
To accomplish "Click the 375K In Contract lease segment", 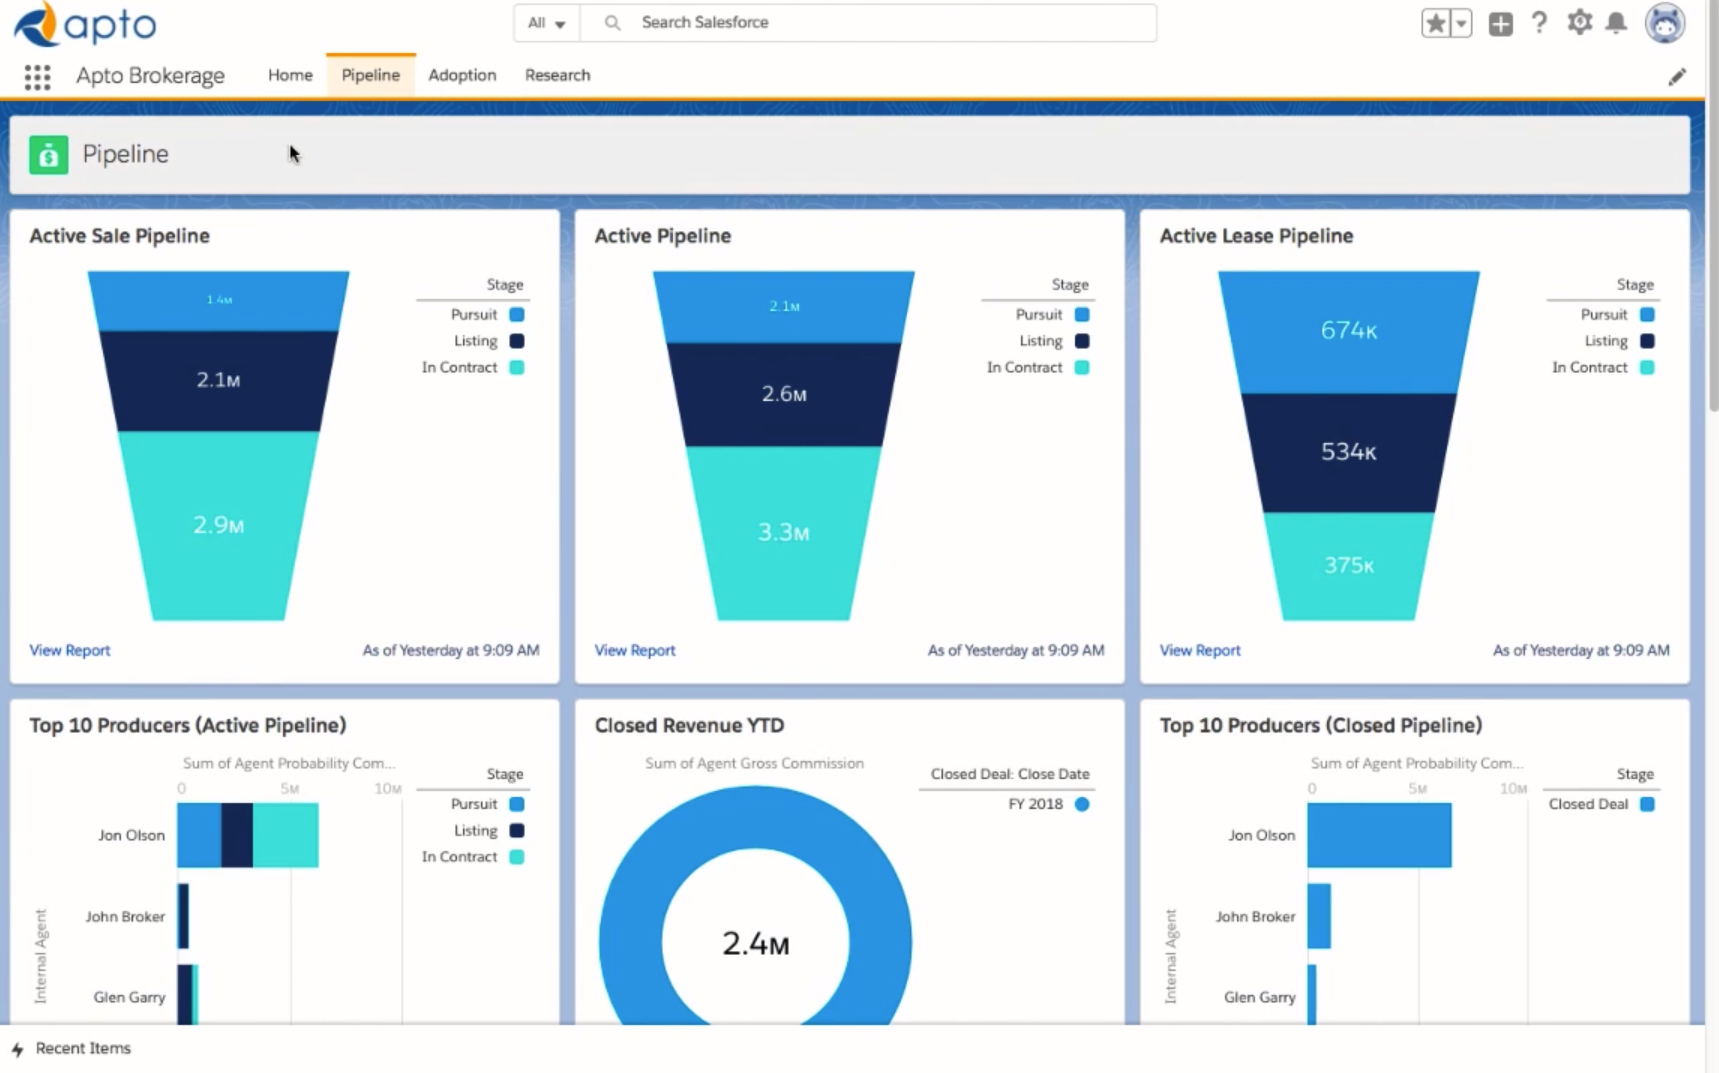I will pos(1348,566).
